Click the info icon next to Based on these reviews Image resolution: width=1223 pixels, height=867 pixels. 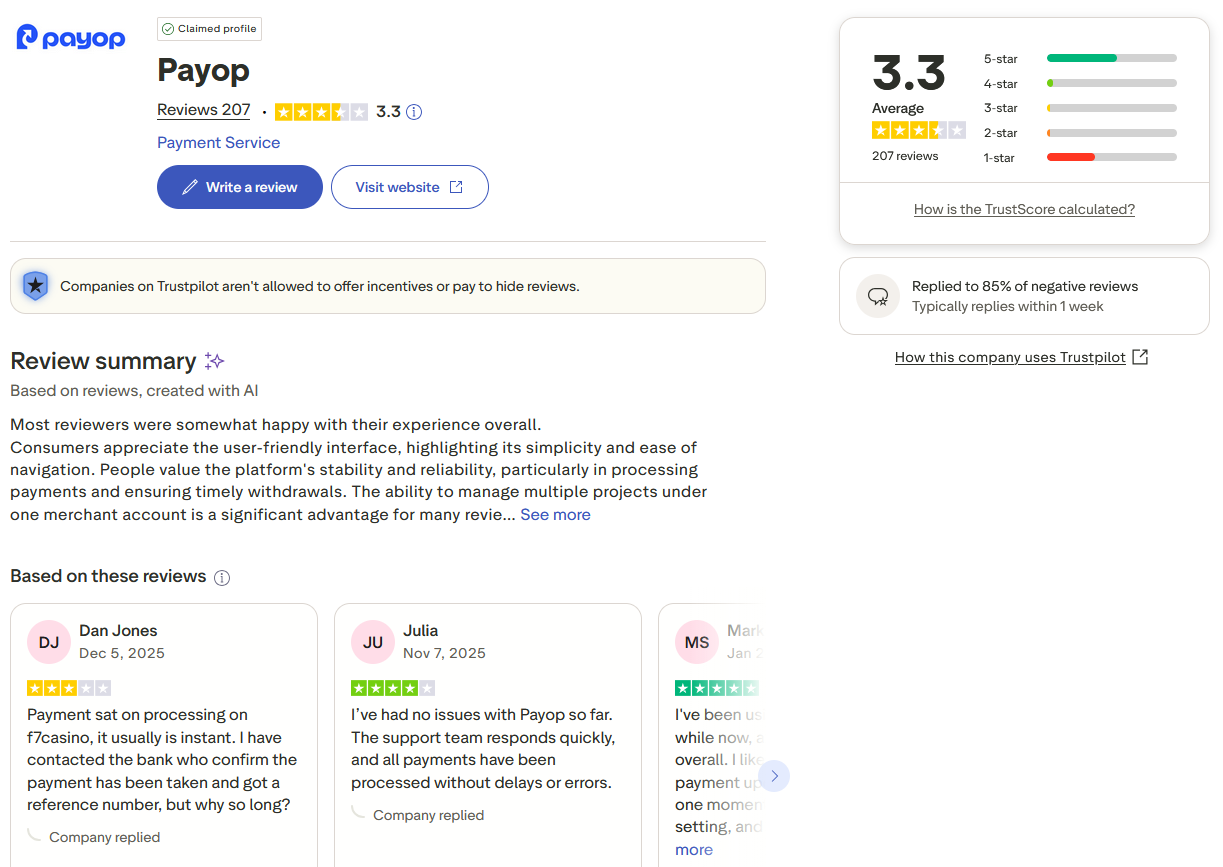coord(222,578)
